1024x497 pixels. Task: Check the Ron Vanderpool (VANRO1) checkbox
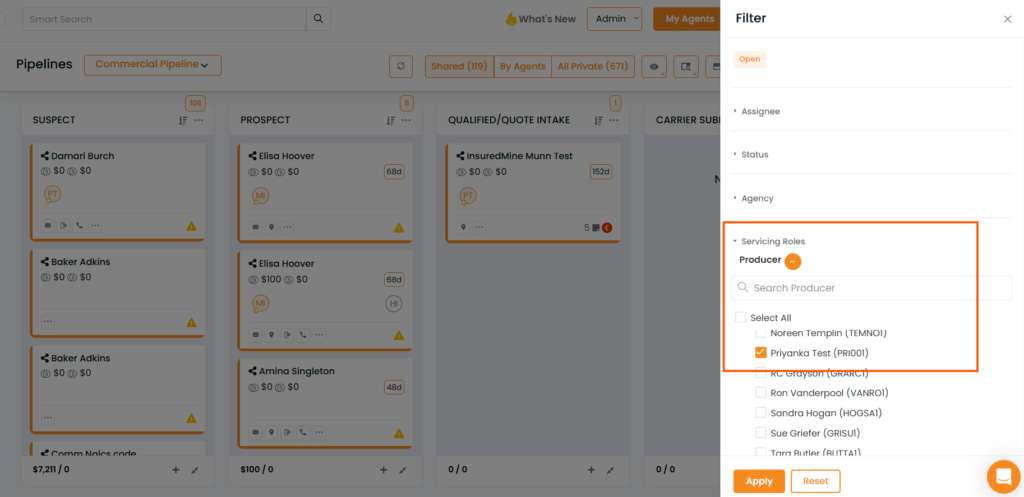(x=761, y=393)
